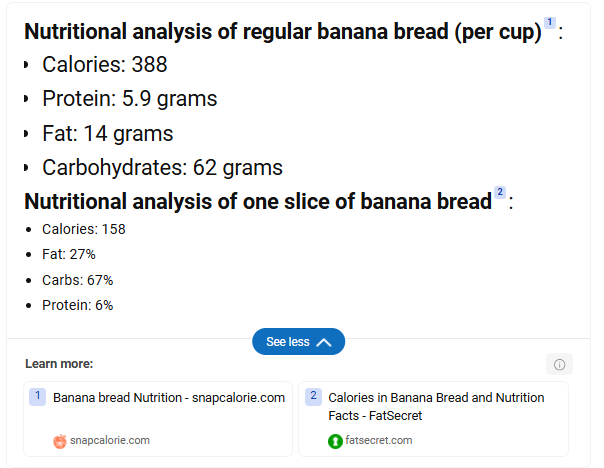Screen dimensions: 604x468
Task: Click the snapcalorie.com domain text
Action: click(x=110, y=440)
